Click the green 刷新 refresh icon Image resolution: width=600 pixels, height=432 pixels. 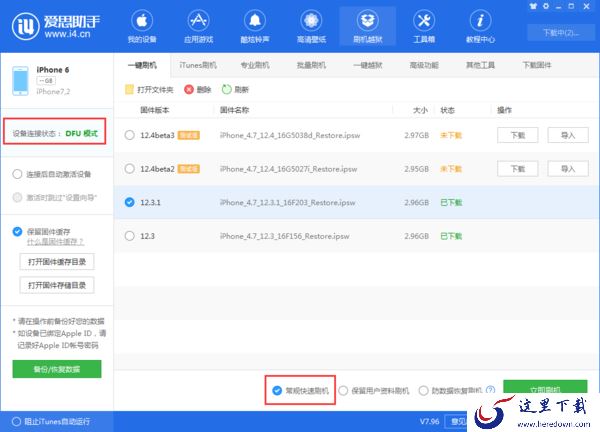[227, 90]
